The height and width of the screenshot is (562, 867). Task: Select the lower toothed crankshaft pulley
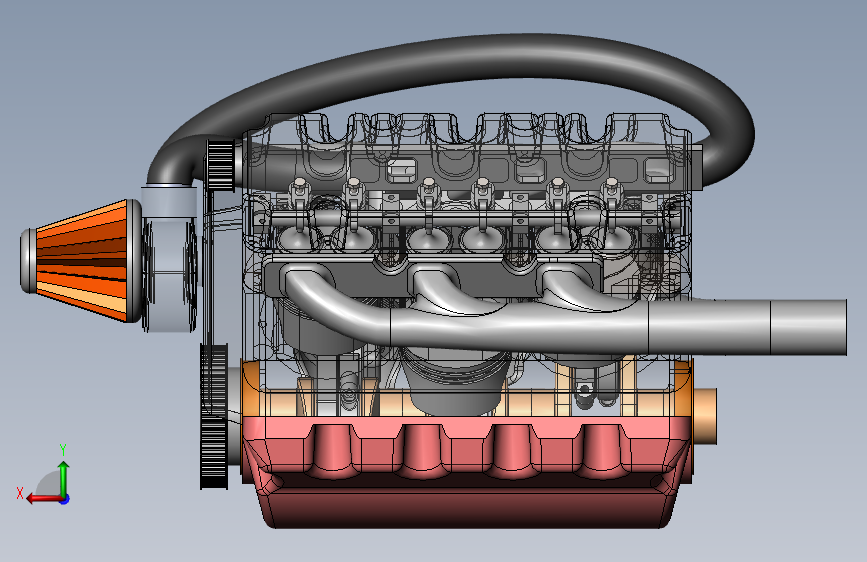[x=214, y=417]
